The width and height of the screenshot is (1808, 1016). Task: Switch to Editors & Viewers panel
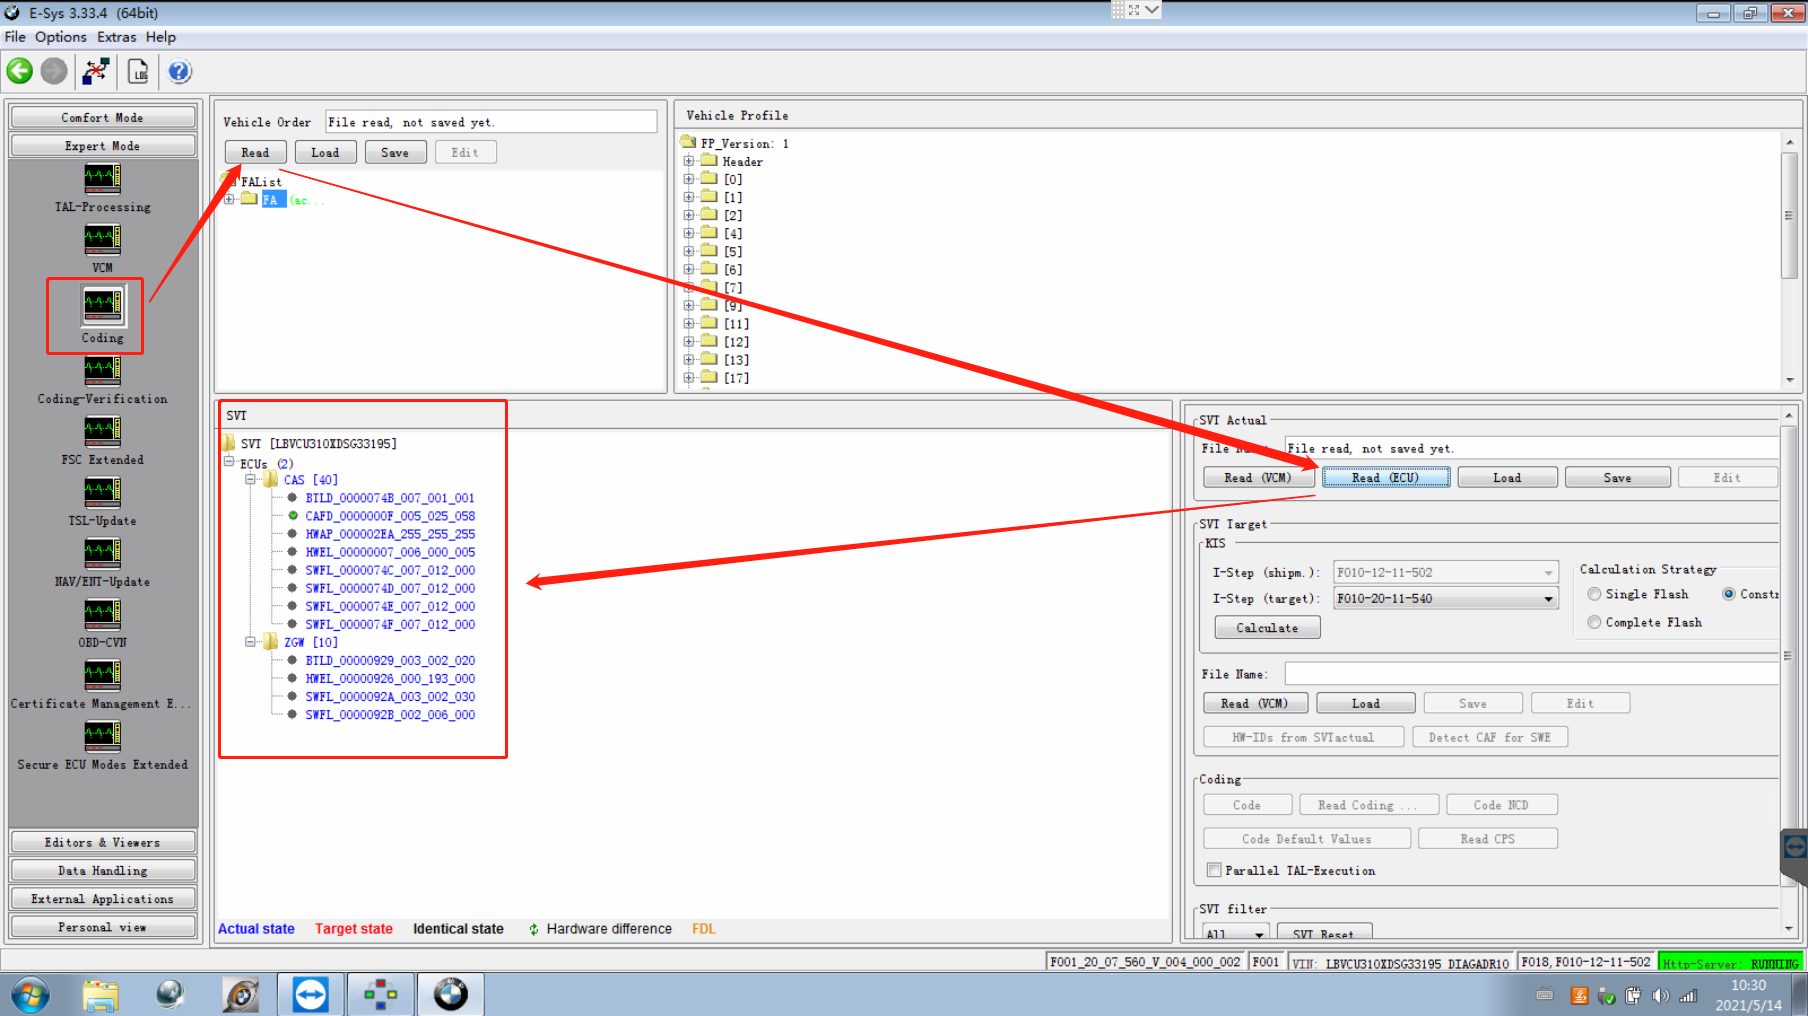(x=102, y=842)
